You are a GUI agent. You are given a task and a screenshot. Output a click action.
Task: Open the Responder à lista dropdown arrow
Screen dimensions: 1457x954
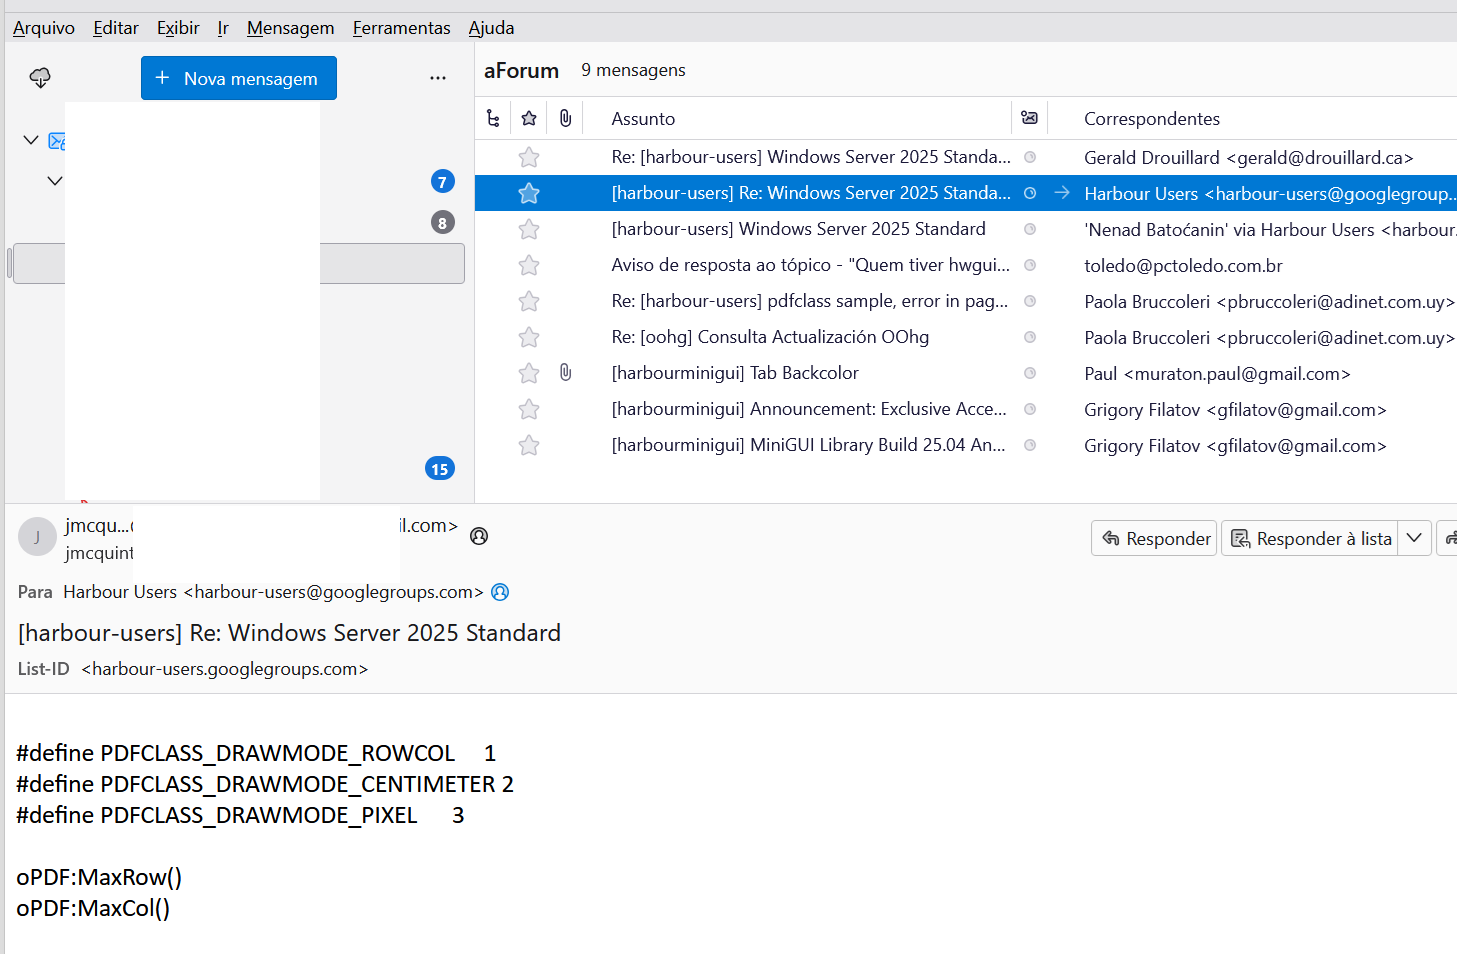(1414, 538)
